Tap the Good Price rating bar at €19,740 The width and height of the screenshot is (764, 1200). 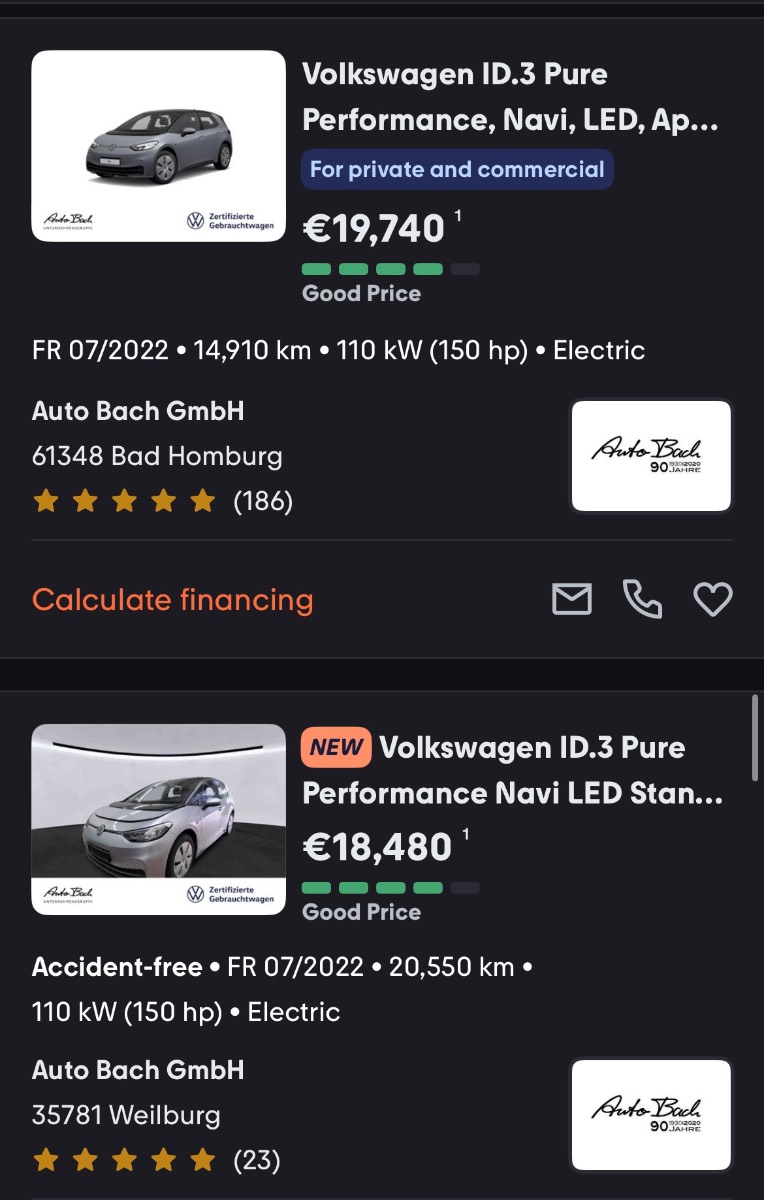[391, 269]
